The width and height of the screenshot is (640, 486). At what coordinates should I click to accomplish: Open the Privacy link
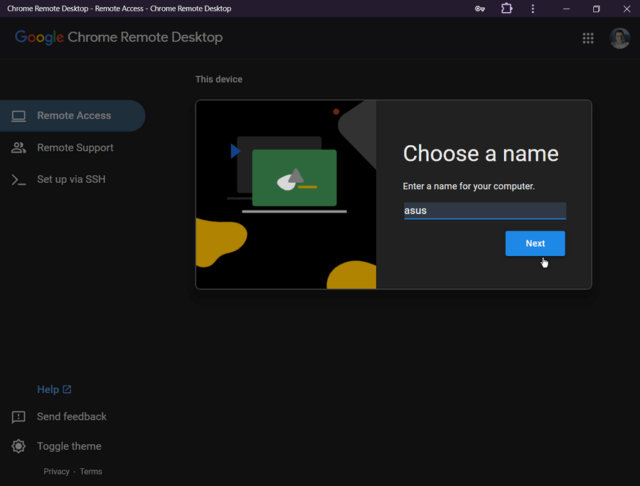[56, 472]
